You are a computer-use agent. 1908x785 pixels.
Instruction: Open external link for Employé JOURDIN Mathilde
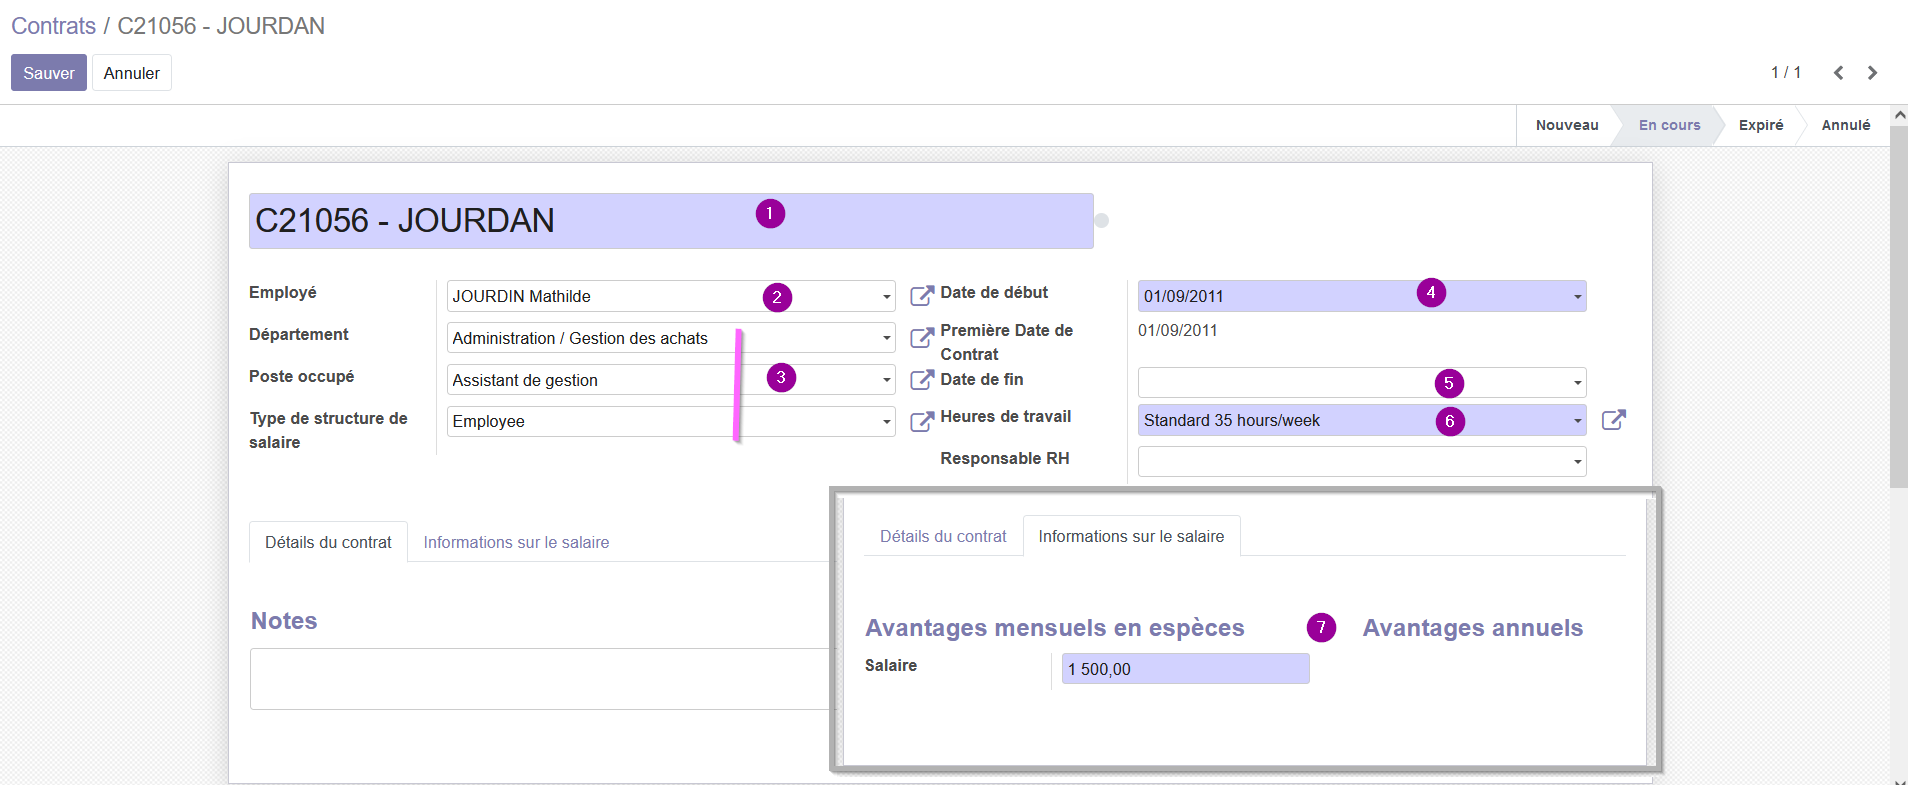[x=921, y=296]
